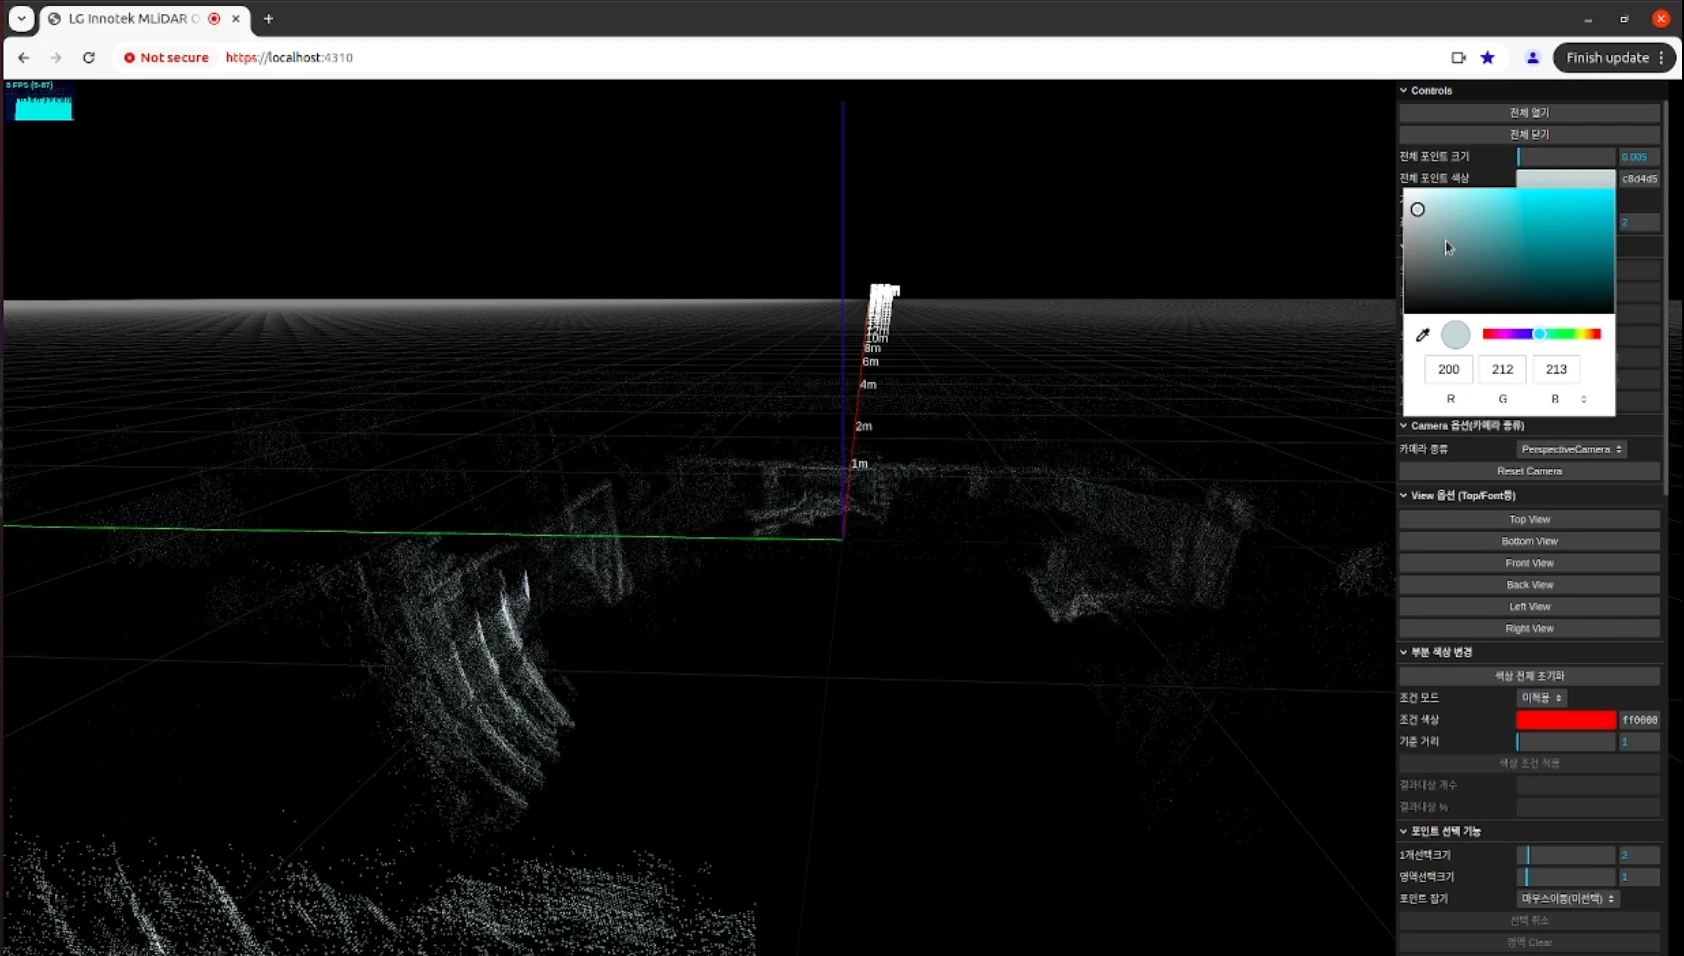Viewport: 1684px width, 956px height.
Task: Click the 2m distance label on axis
Action: coord(864,426)
